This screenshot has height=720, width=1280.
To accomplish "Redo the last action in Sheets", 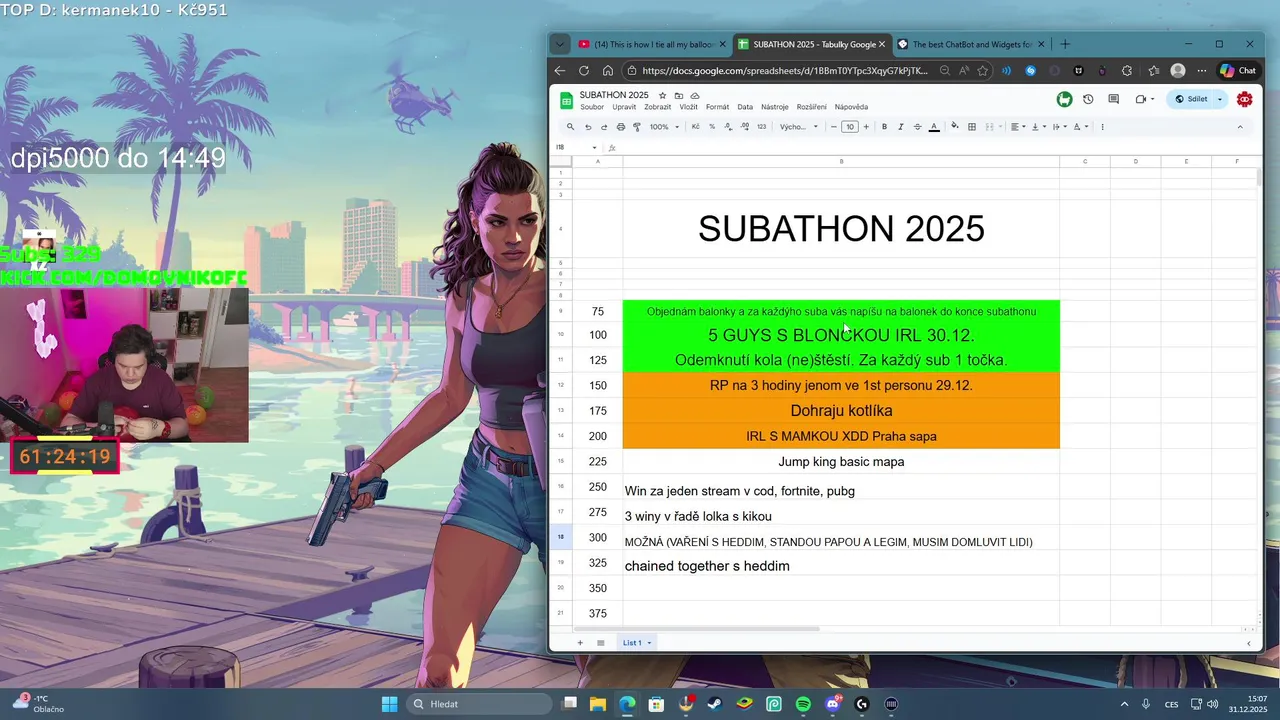I will point(604,127).
